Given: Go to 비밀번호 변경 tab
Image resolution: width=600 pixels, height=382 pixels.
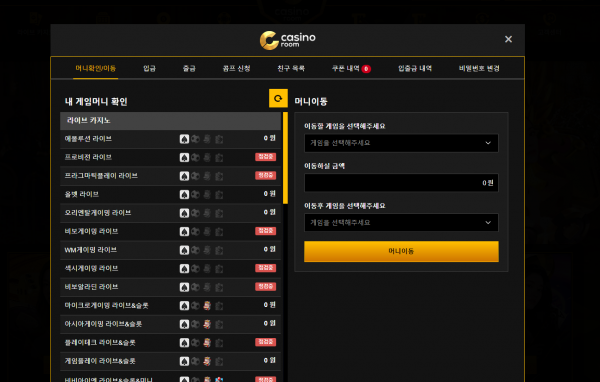Looking at the screenshot, I should click(x=479, y=69).
